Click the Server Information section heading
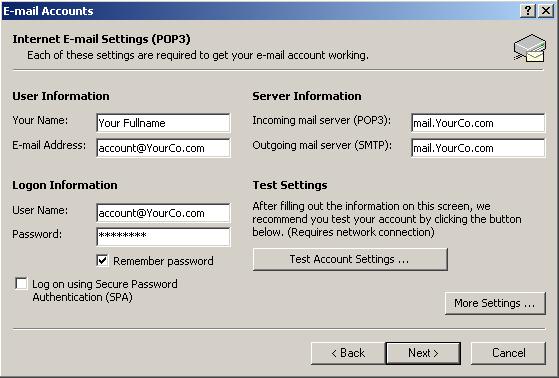The image size is (559, 378). (x=307, y=96)
